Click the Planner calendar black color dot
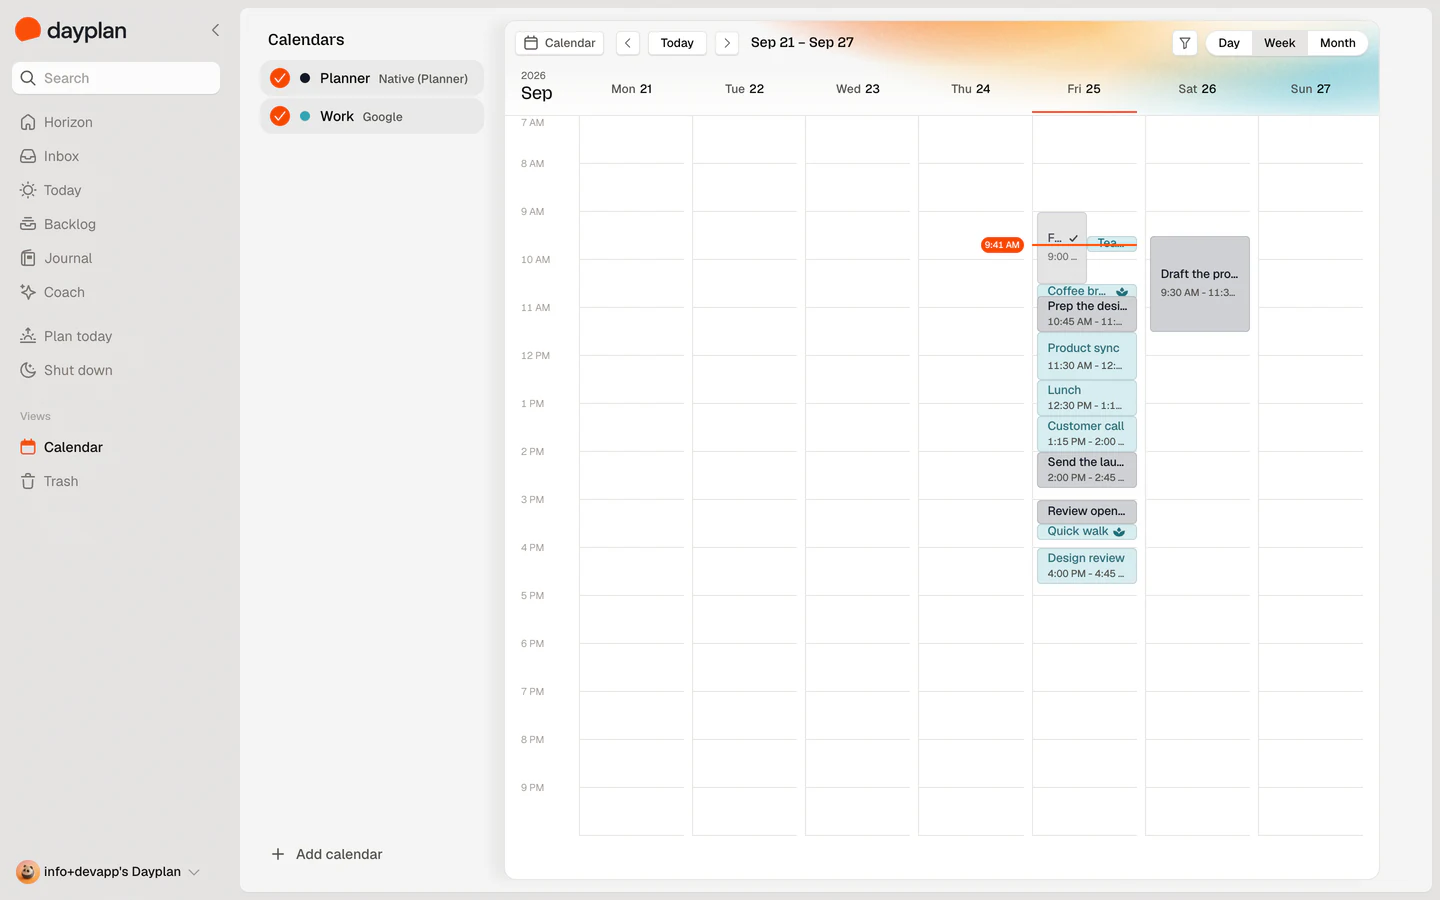The height and width of the screenshot is (900, 1440). pyautogui.click(x=305, y=78)
